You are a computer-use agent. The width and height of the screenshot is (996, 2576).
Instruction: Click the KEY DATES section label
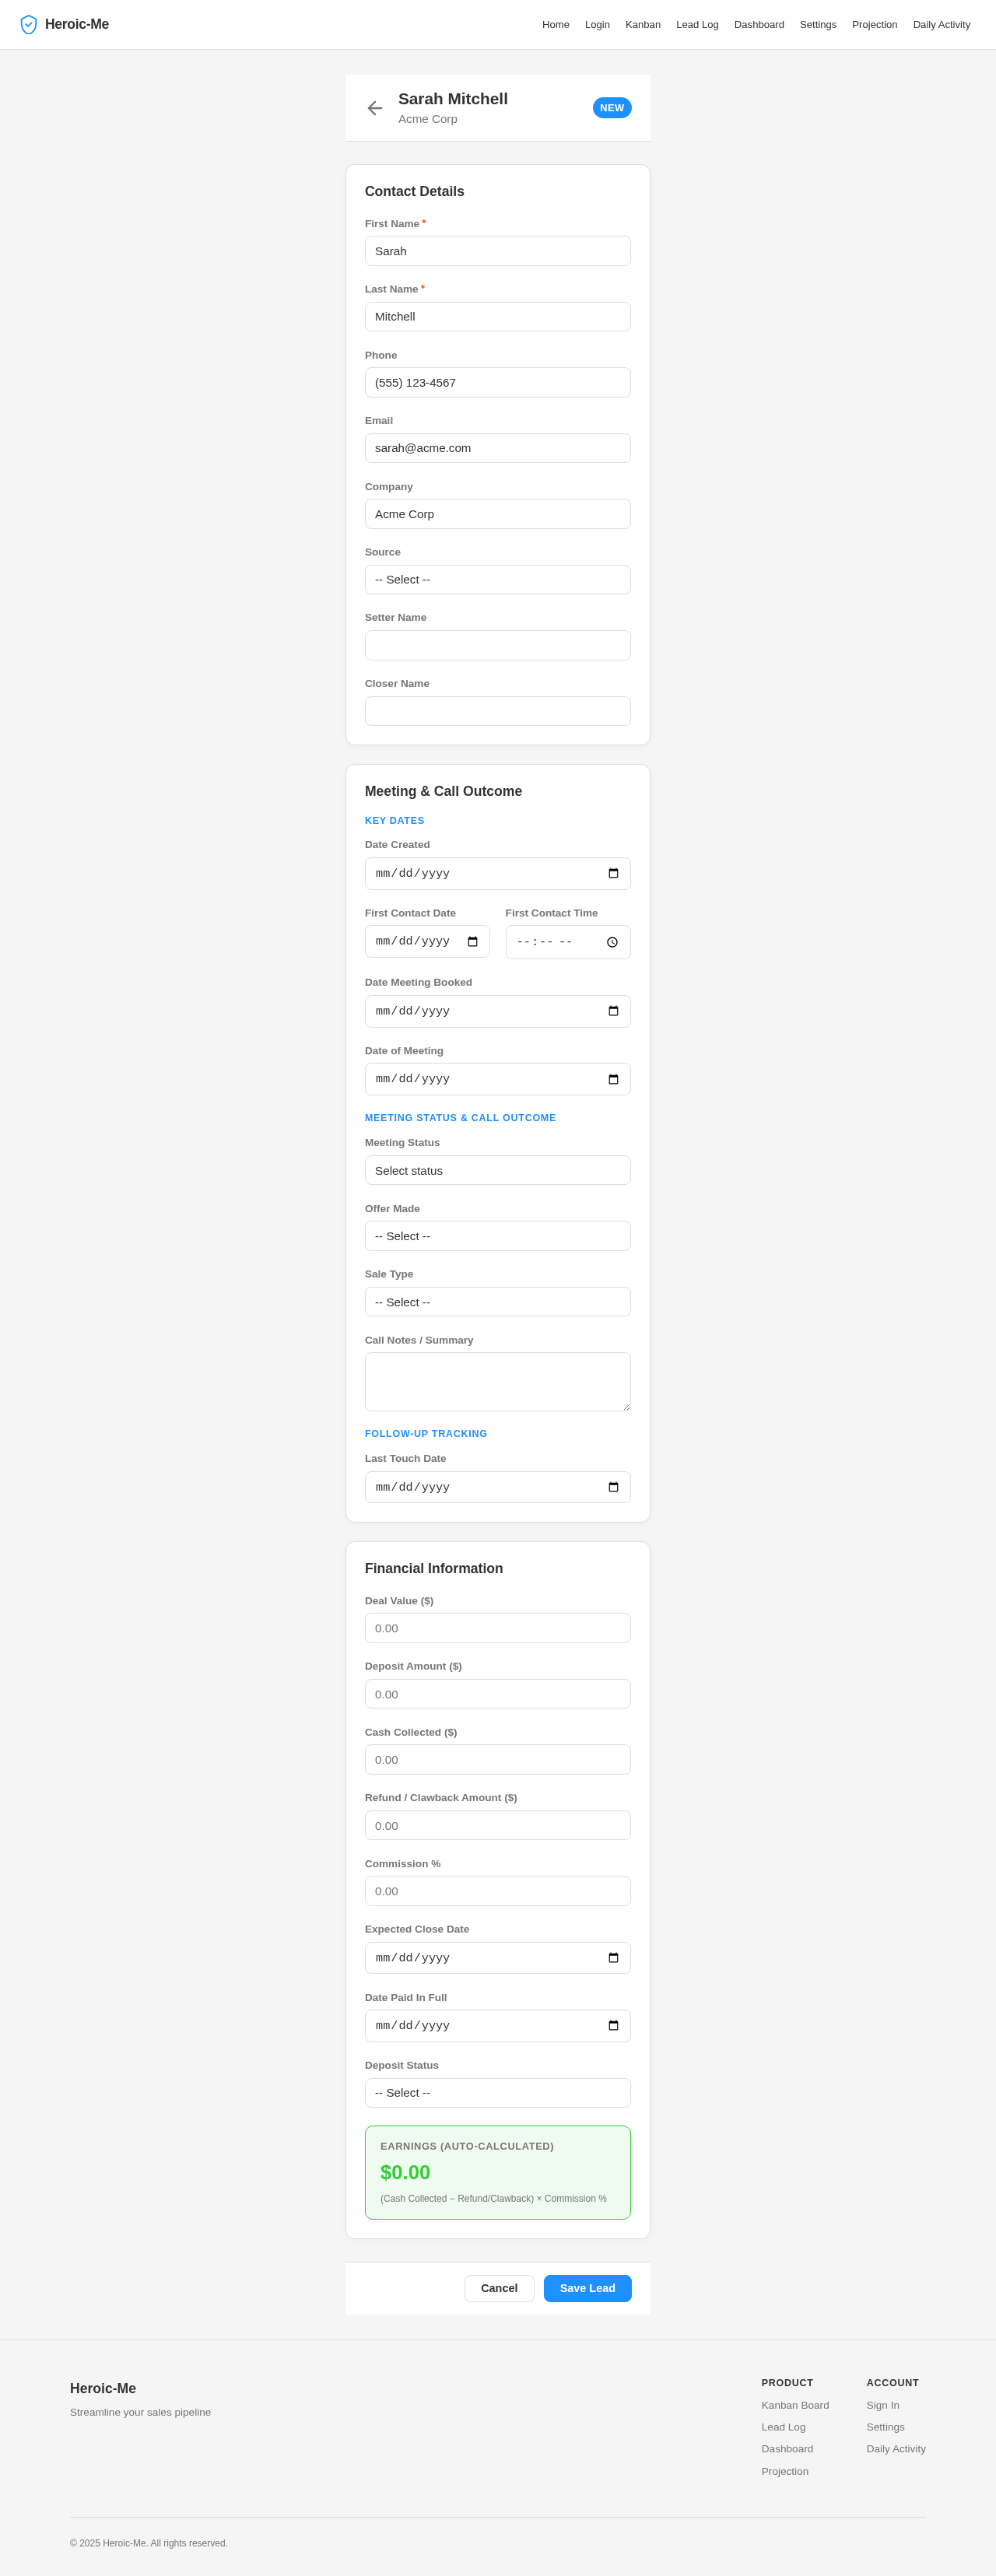point(394,821)
